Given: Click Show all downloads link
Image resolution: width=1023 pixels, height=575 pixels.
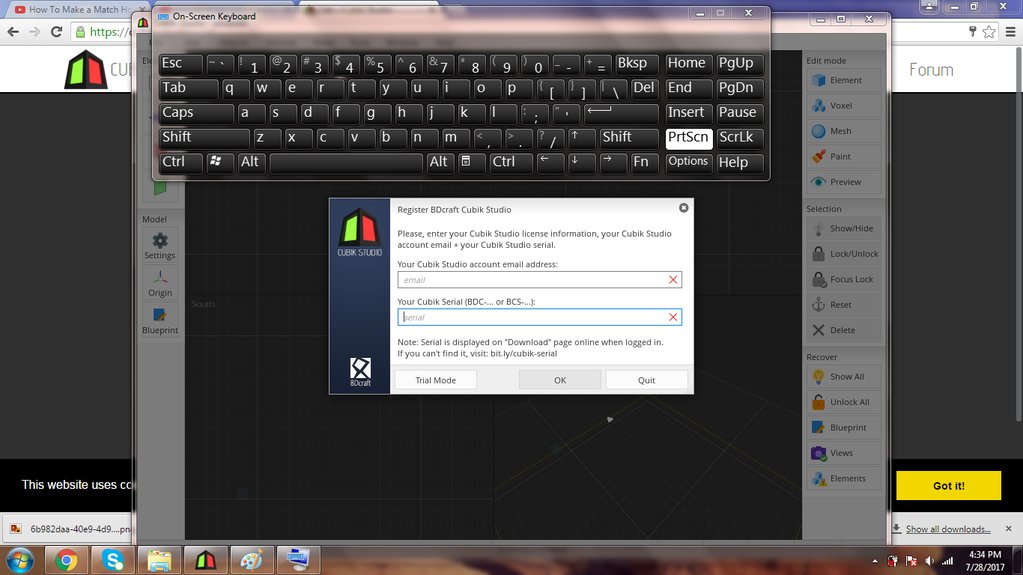Looking at the screenshot, I should (x=947, y=529).
